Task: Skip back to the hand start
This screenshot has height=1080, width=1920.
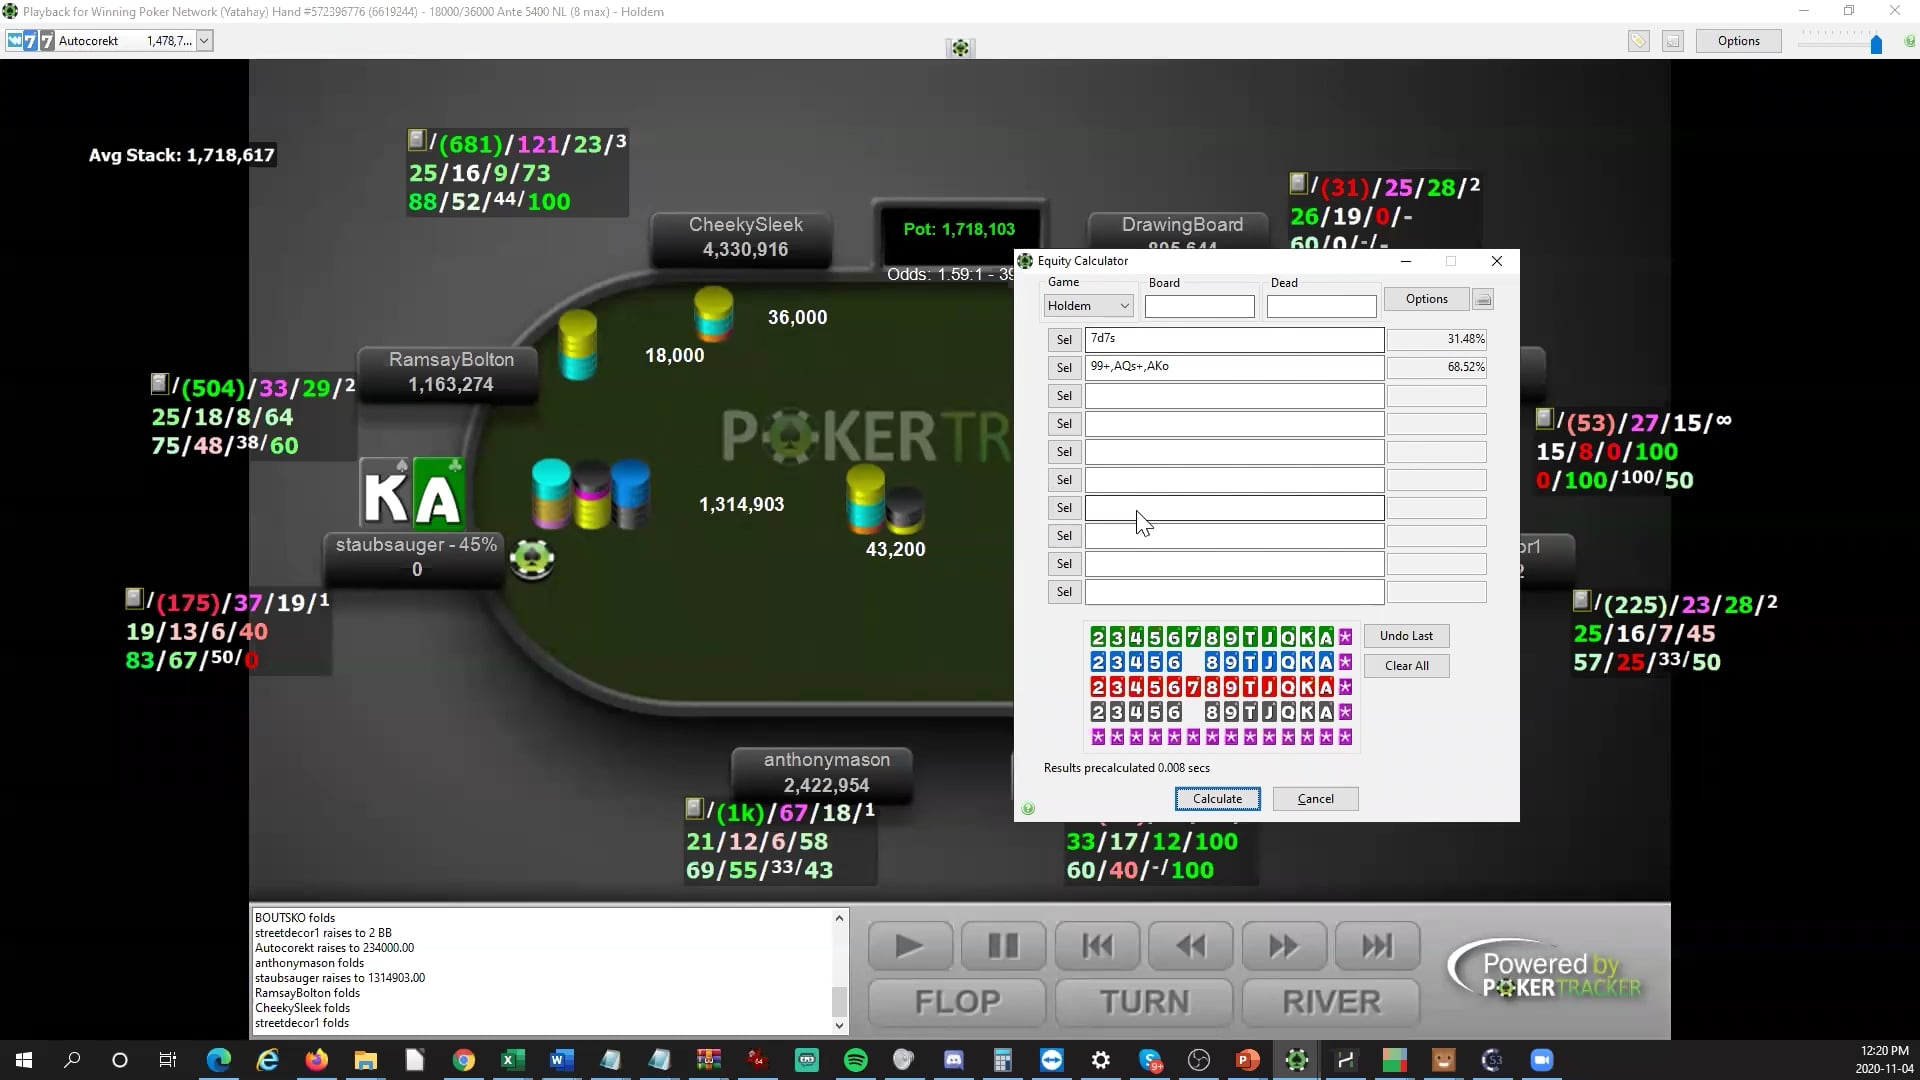Action: [1096, 945]
